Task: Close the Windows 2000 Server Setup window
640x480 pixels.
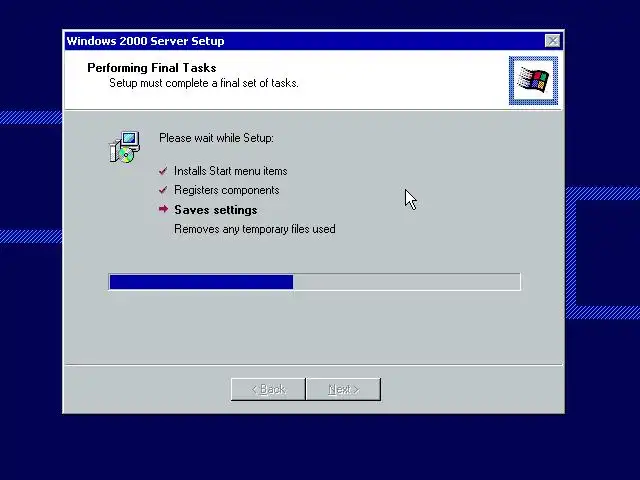Action: coord(552,41)
